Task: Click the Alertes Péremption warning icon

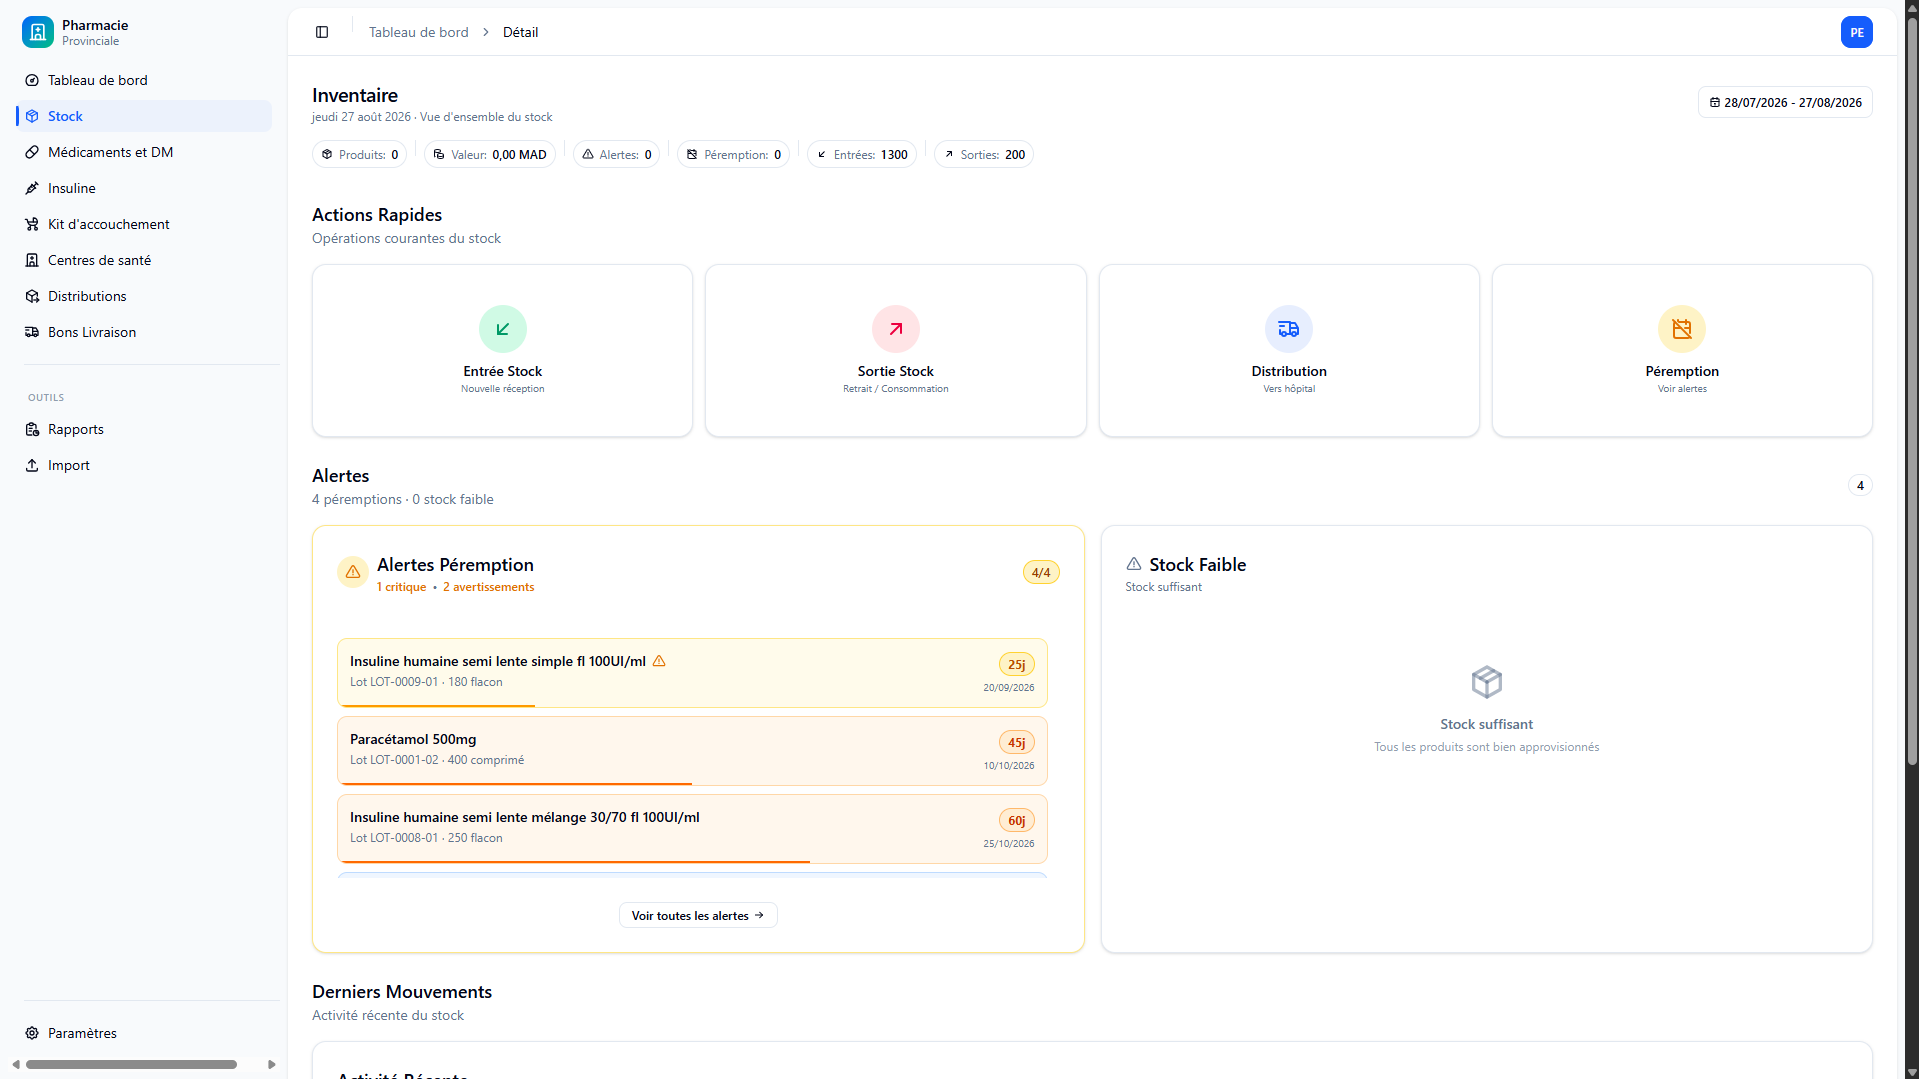Action: point(353,573)
